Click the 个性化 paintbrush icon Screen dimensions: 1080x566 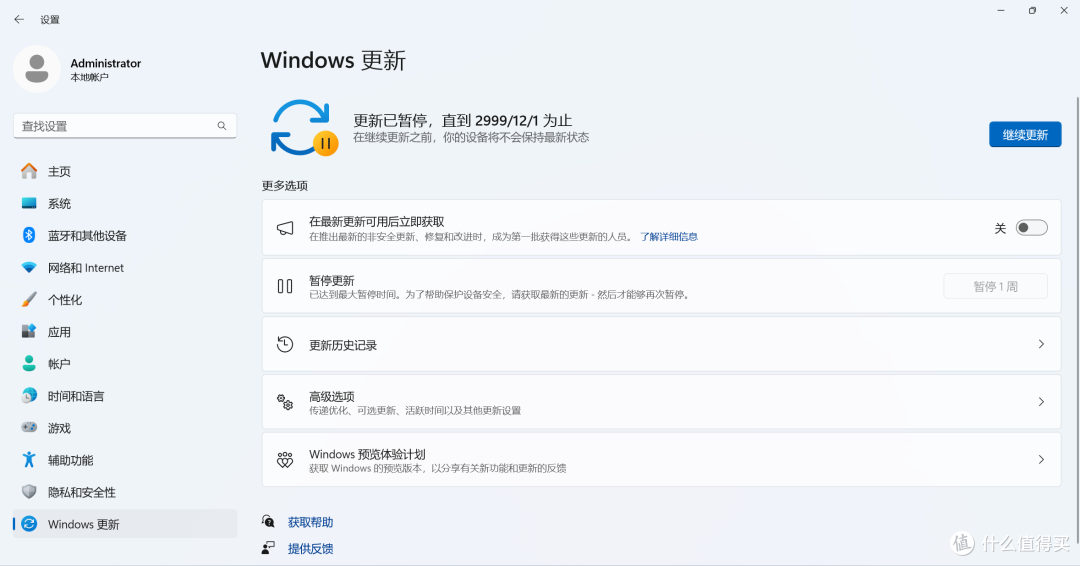pos(29,300)
